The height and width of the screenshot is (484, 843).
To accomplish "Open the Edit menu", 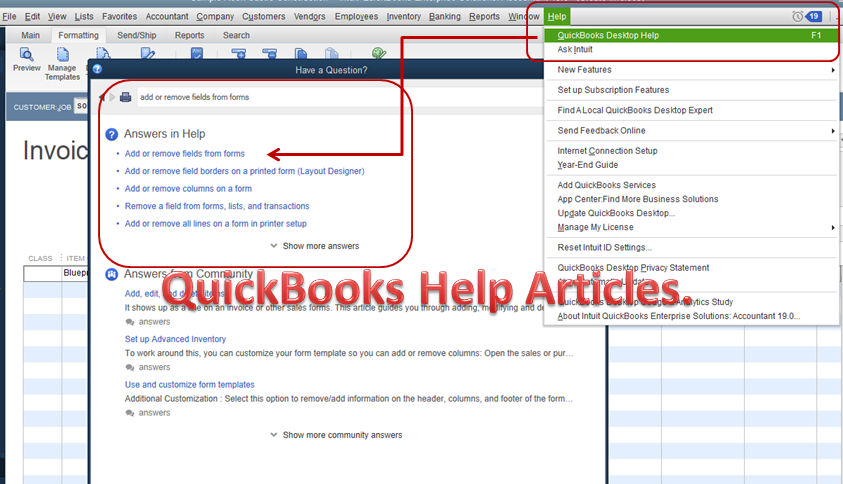I will coord(32,17).
